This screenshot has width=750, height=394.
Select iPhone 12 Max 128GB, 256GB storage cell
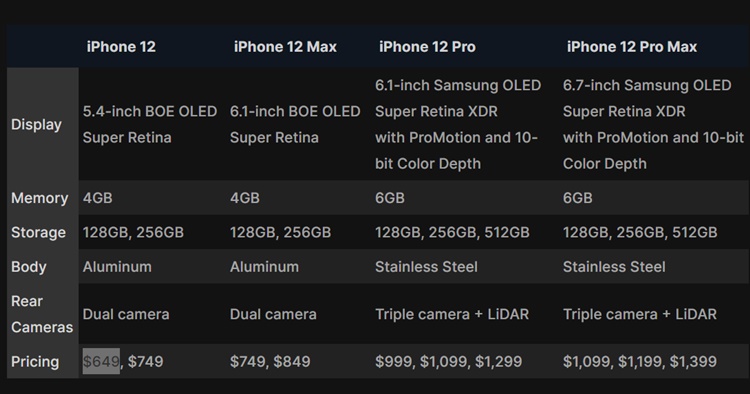coord(280,232)
